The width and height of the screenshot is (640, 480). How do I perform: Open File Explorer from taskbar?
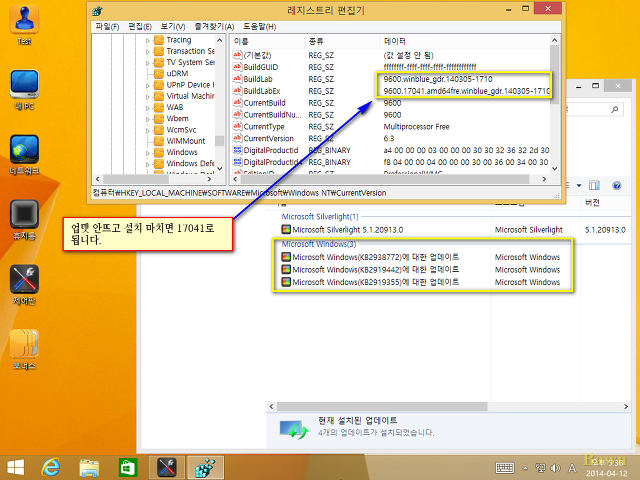point(89,468)
